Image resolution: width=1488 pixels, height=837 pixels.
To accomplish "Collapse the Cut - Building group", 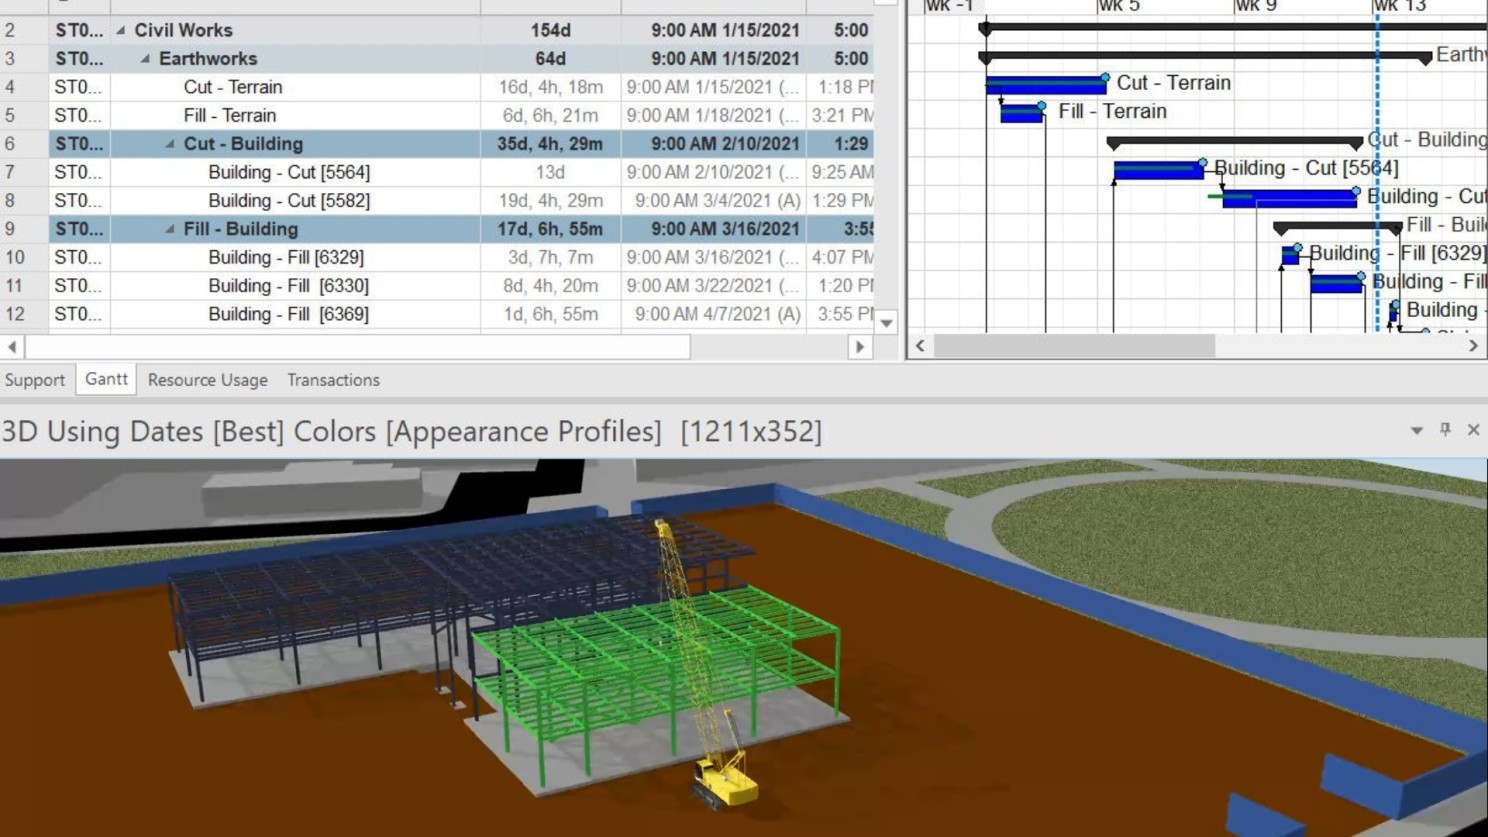I will tap(170, 144).
